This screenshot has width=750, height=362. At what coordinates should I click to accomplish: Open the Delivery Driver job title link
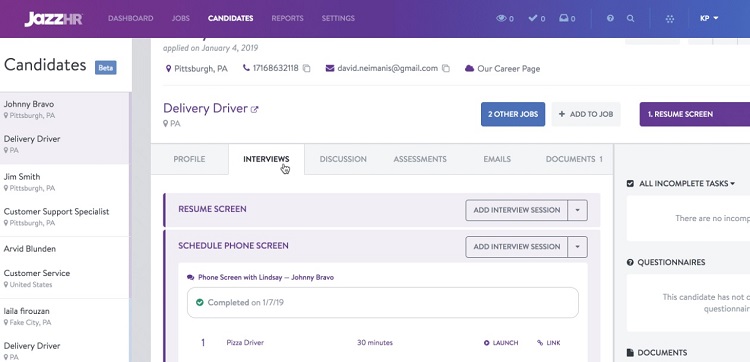(x=205, y=109)
